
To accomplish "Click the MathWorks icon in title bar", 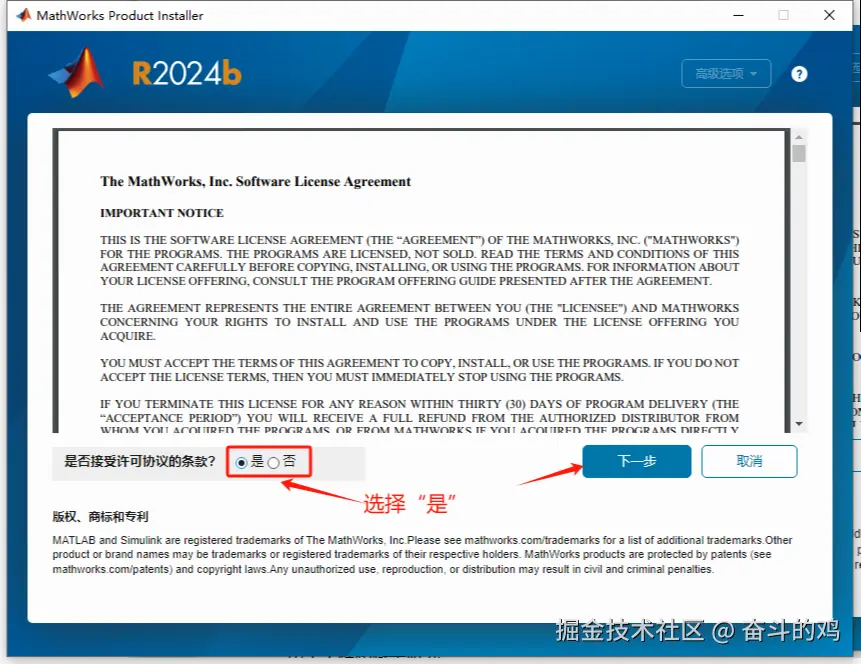I will click(24, 15).
